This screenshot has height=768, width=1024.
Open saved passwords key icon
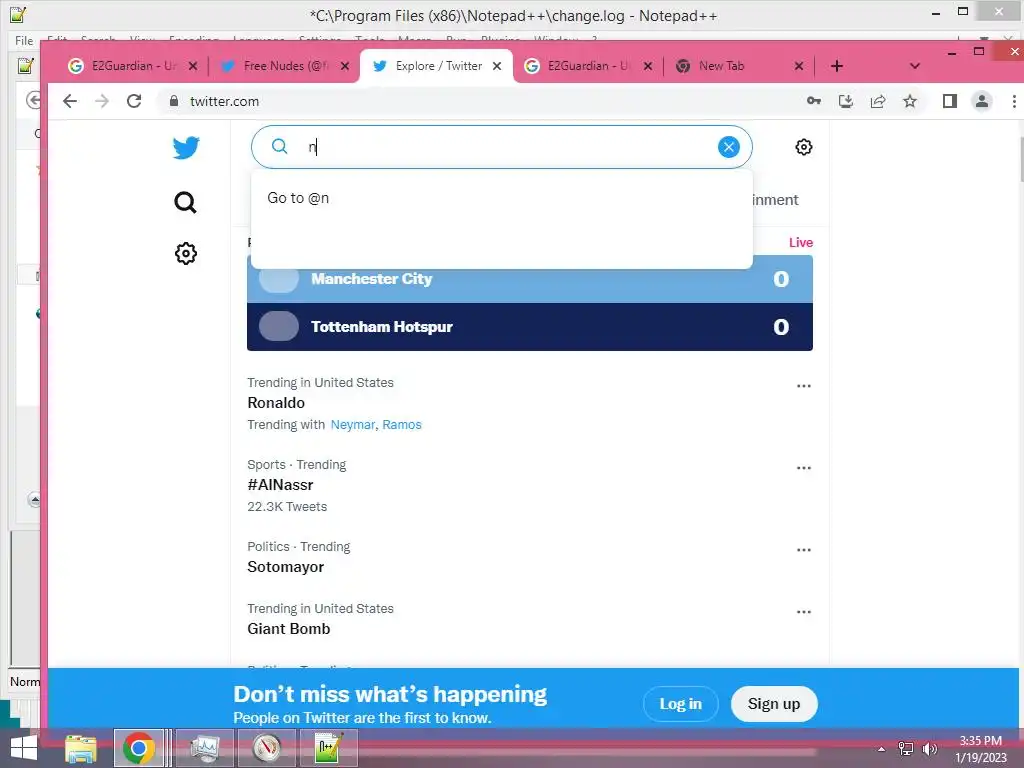point(814,101)
